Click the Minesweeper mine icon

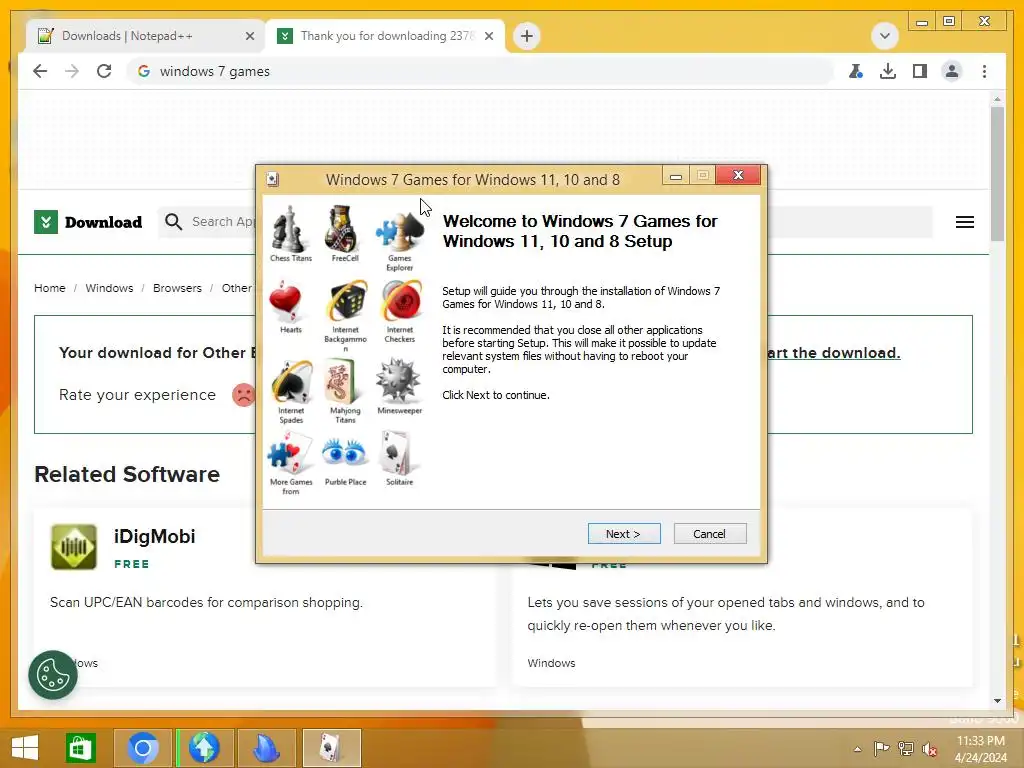pos(398,380)
